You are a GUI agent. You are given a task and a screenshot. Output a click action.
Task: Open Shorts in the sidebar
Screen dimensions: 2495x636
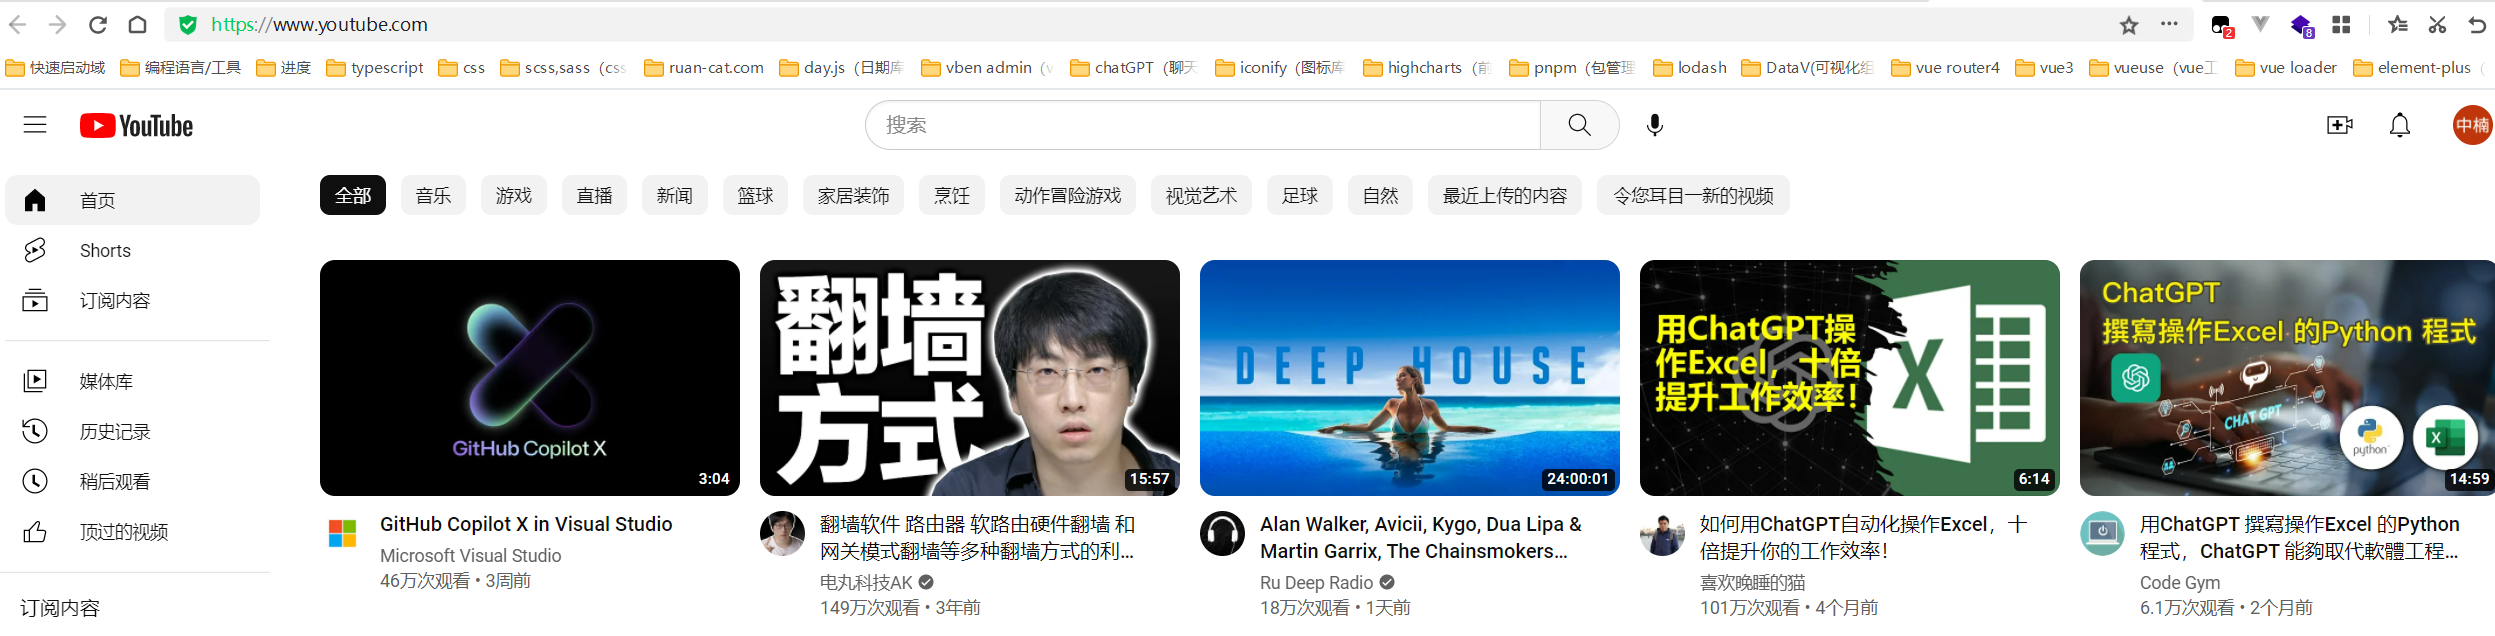click(x=132, y=250)
